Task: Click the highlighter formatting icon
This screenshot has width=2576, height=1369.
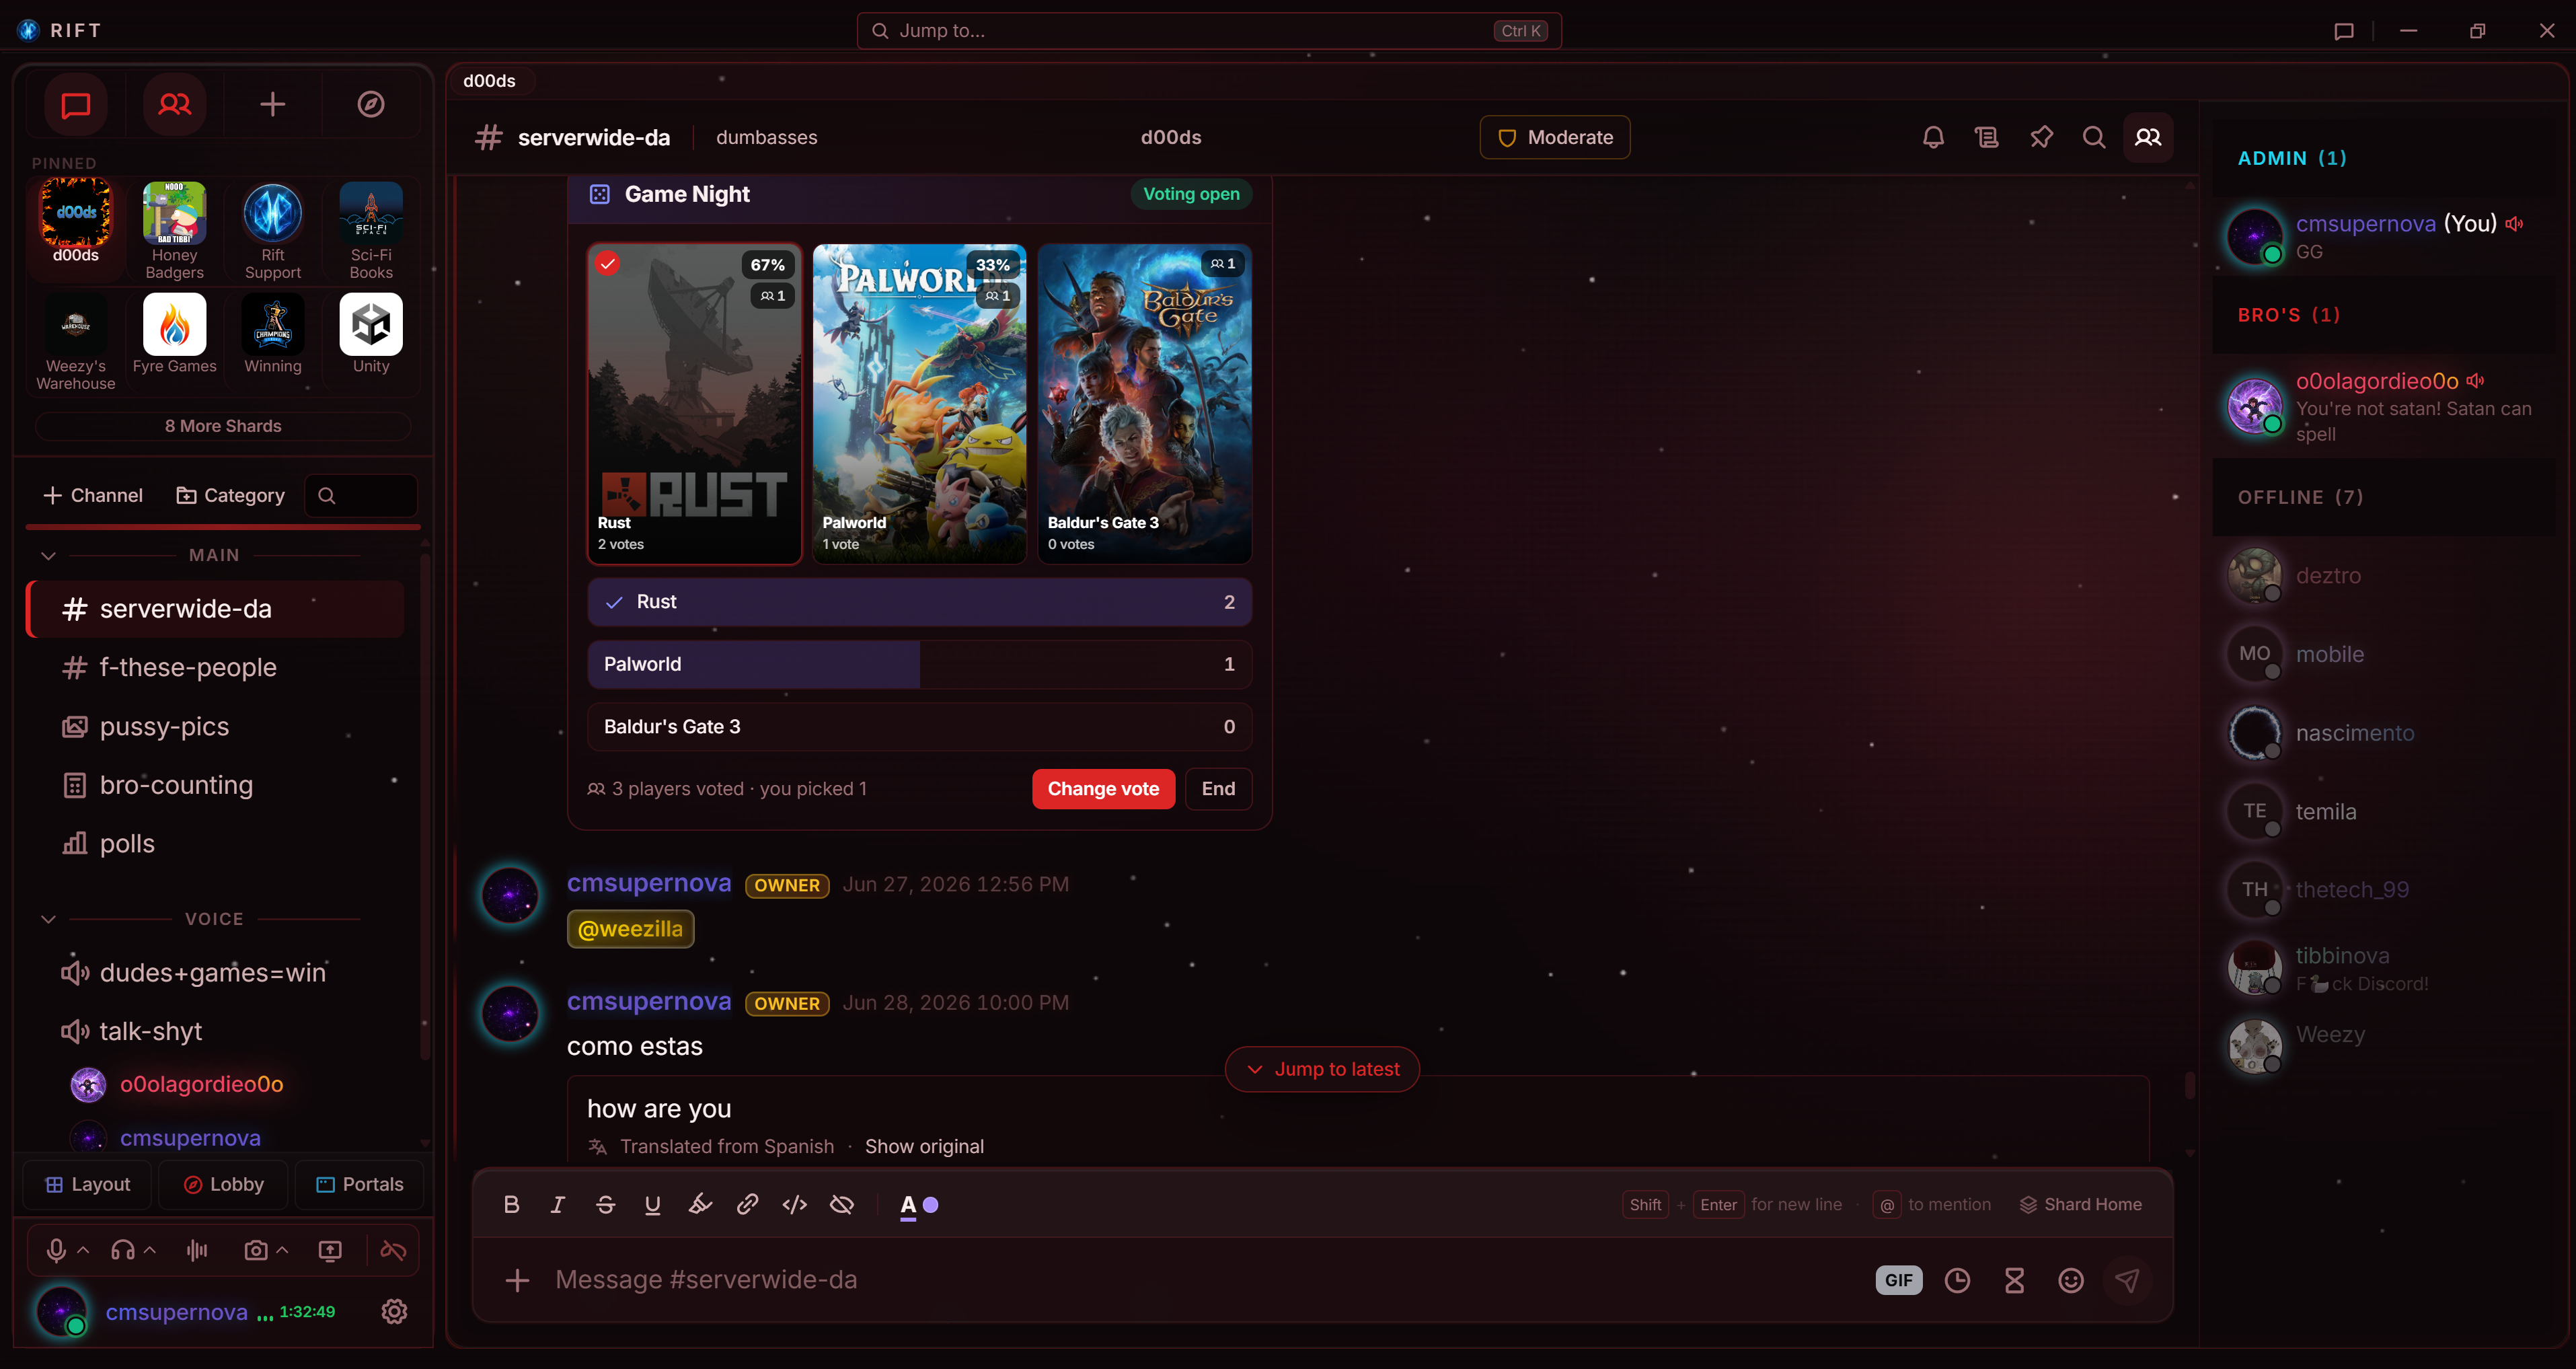Action: [x=700, y=1205]
